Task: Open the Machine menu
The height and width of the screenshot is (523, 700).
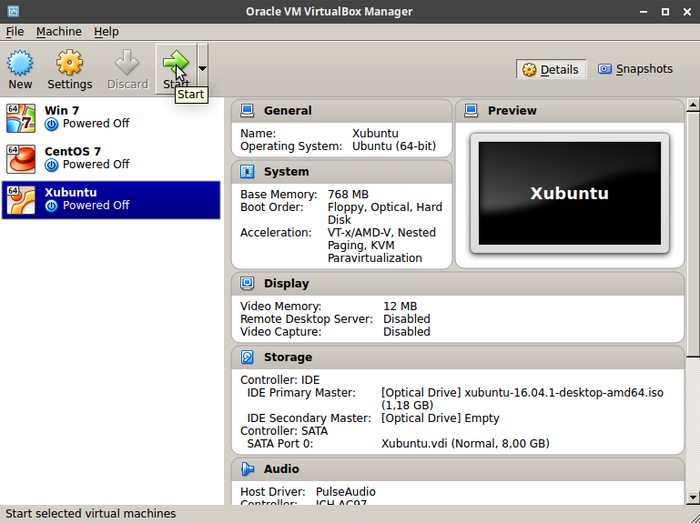Action: [x=59, y=32]
